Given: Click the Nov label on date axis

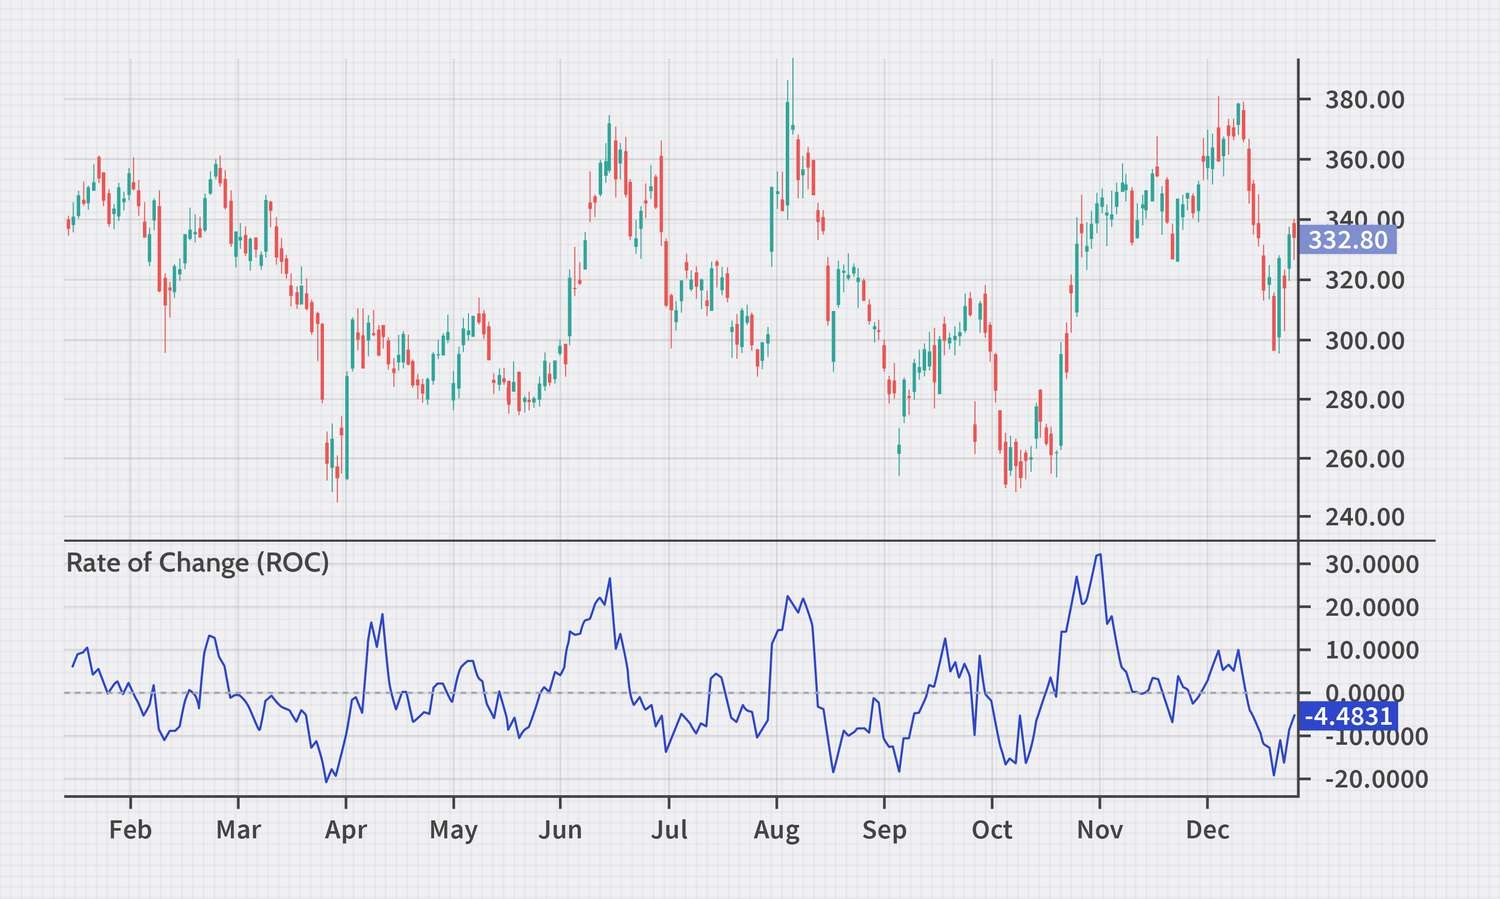Looking at the screenshot, I should click(1099, 830).
